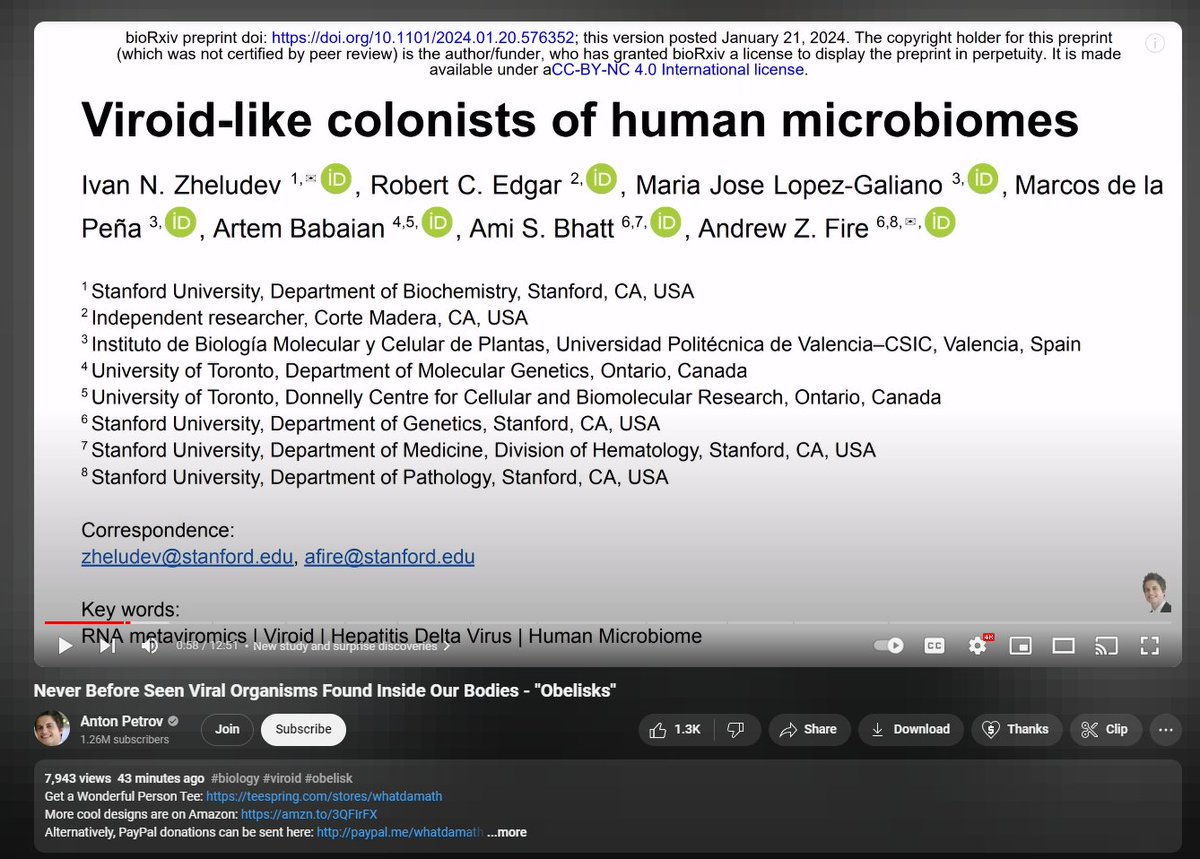Open the teespring.com store link
Image resolution: width=1200 pixels, height=859 pixels.
point(325,796)
